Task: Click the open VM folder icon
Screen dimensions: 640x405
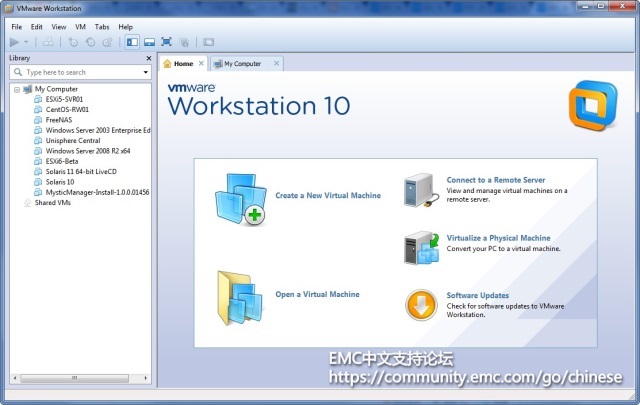Action: point(239,298)
